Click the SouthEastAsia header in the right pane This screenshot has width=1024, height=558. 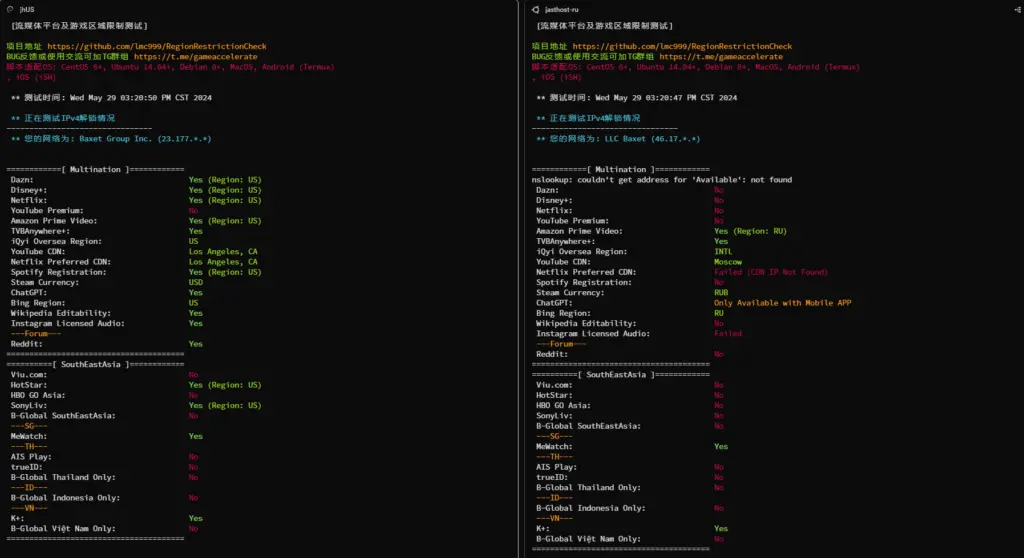pos(621,374)
